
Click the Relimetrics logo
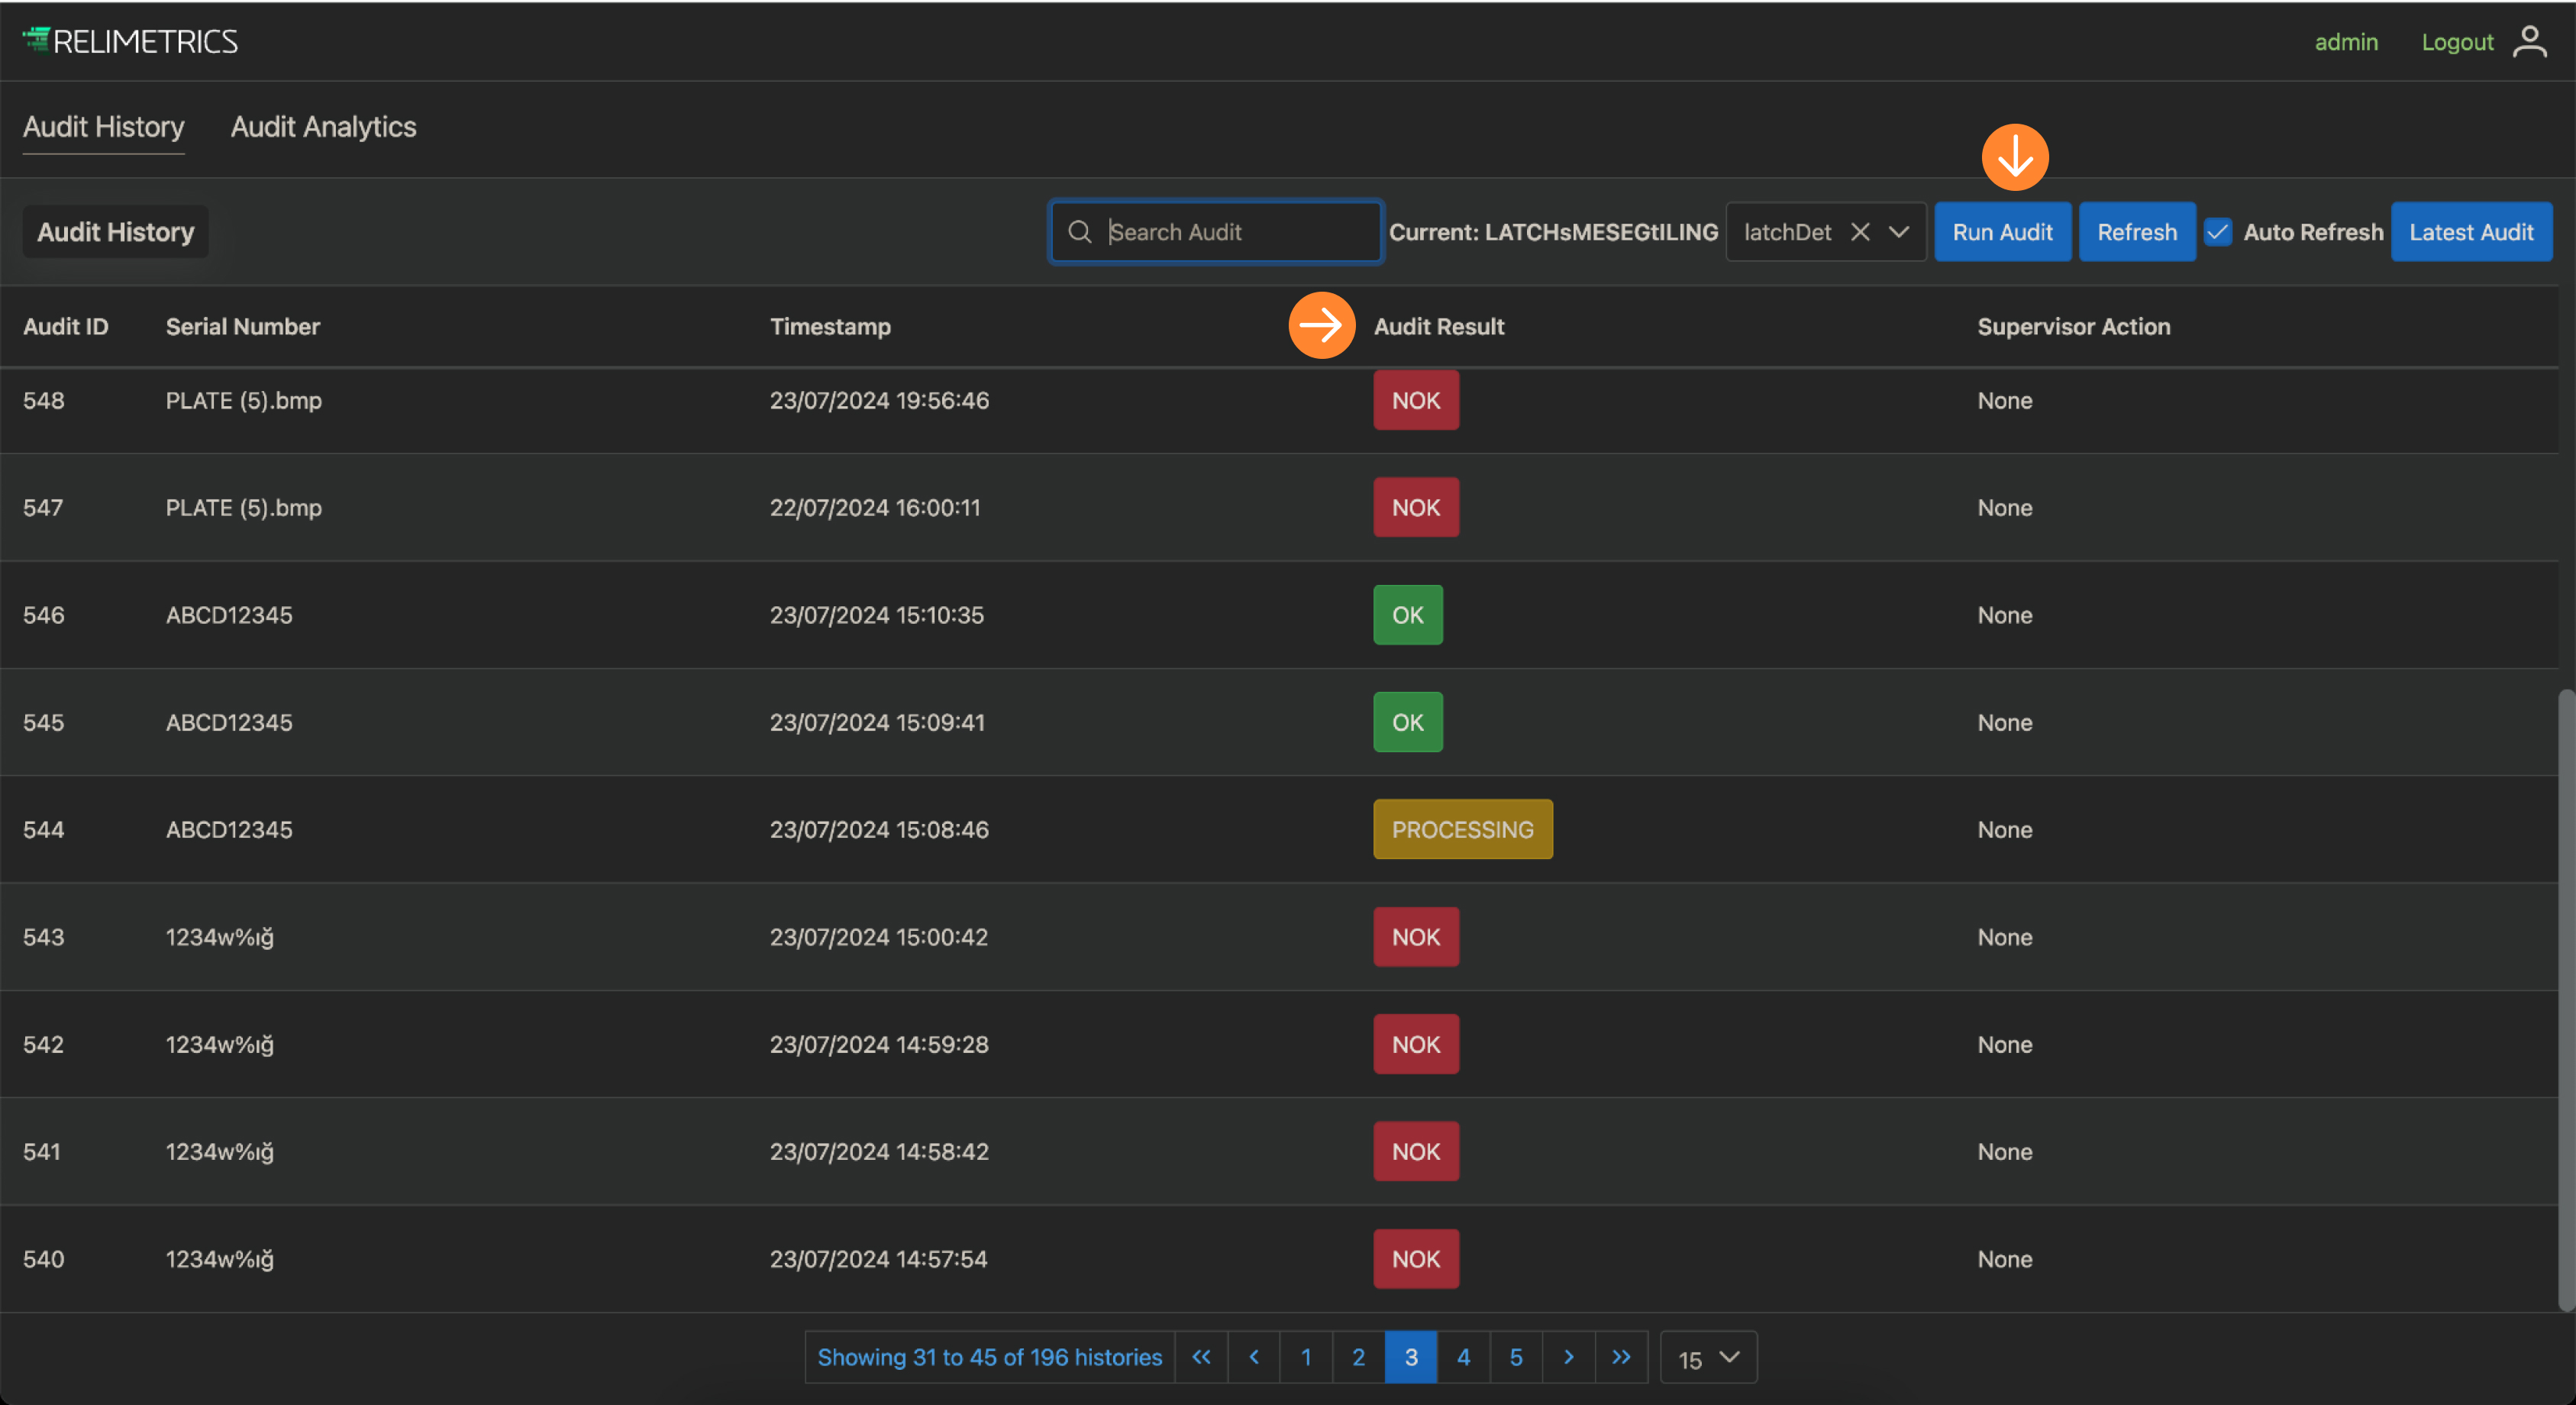click(x=130, y=41)
